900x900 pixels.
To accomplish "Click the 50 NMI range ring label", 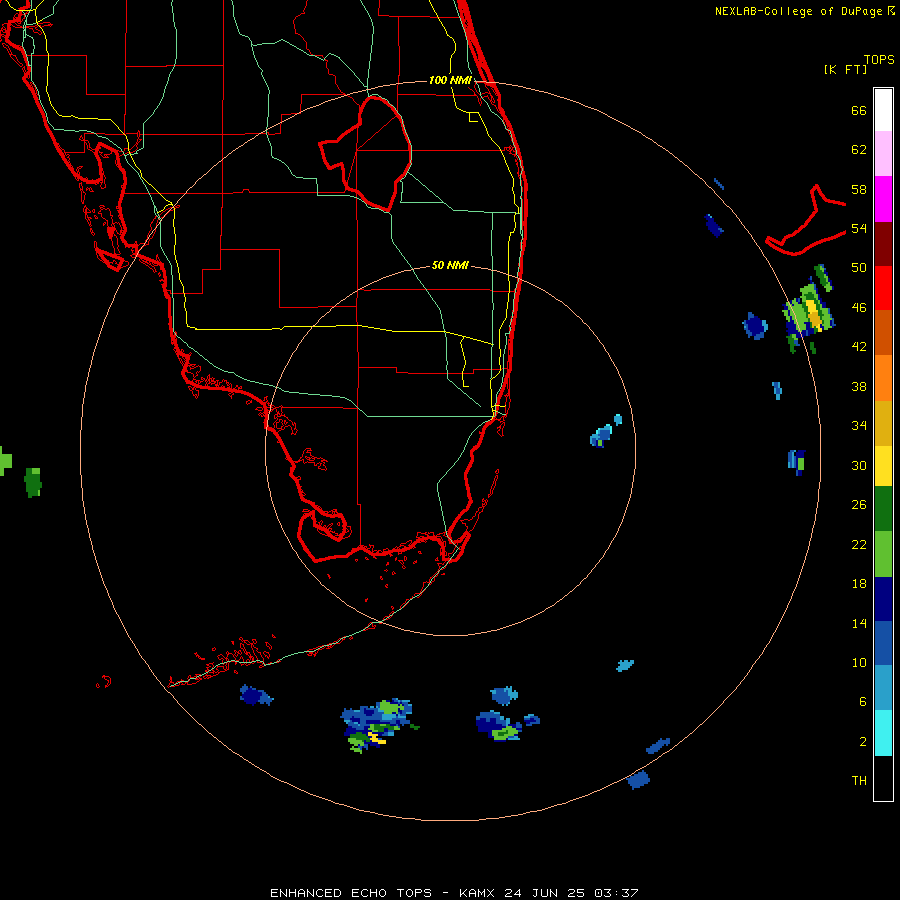I will [450, 265].
